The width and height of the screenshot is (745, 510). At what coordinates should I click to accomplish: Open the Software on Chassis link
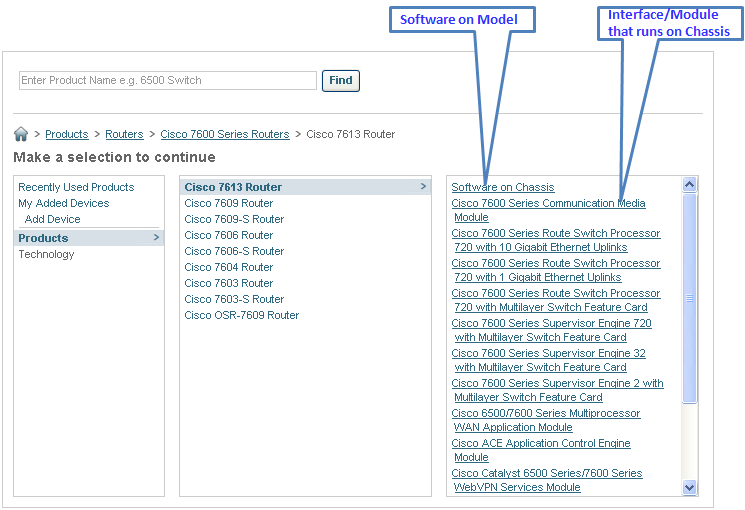tap(503, 187)
